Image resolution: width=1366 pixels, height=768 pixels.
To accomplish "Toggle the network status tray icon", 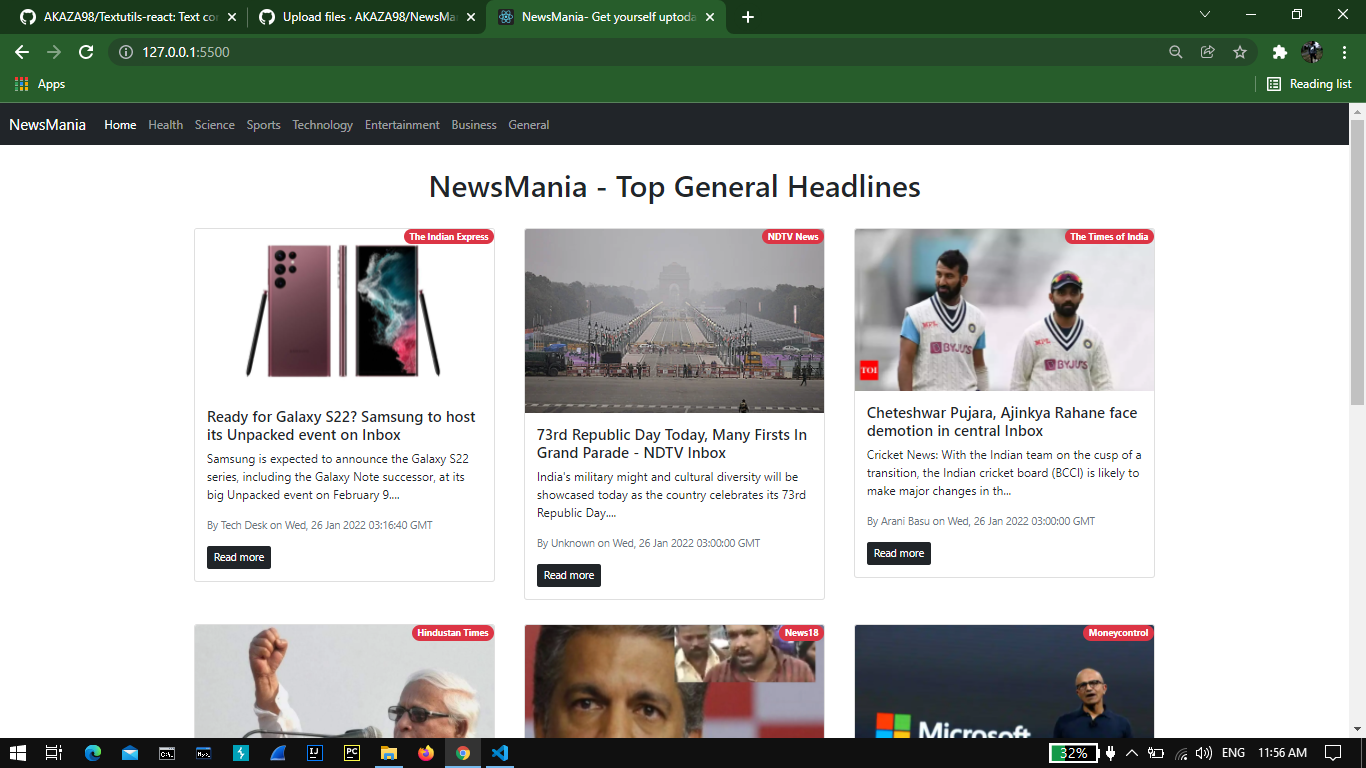I will click(x=1180, y=753).
